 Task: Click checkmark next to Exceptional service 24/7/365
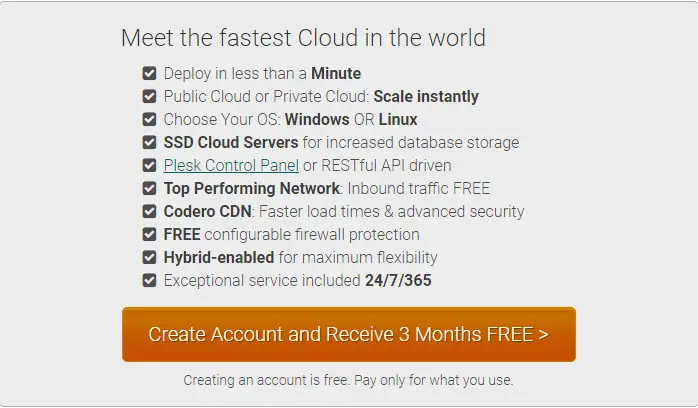click(x=150, y=281)
